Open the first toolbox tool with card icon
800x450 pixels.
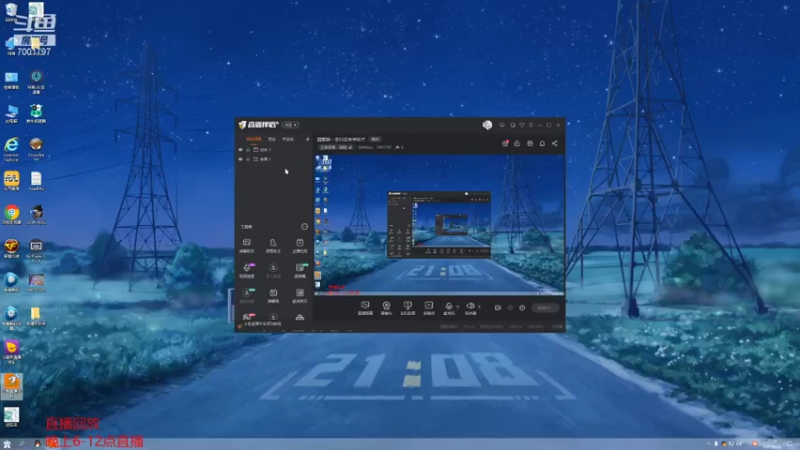(246, 245)
